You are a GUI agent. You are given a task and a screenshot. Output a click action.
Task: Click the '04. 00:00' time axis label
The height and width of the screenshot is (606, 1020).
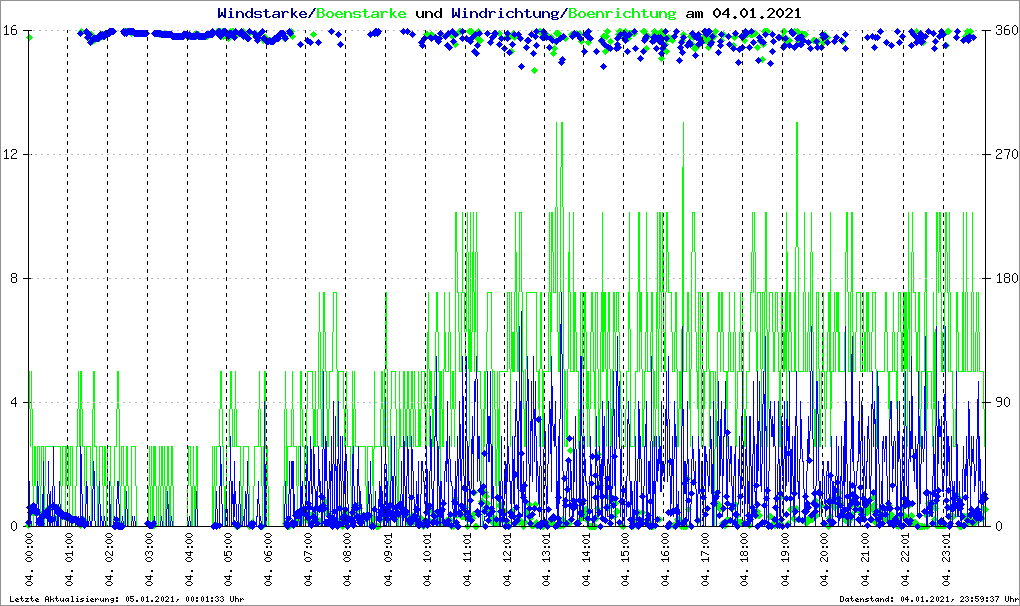click(29, 560)
